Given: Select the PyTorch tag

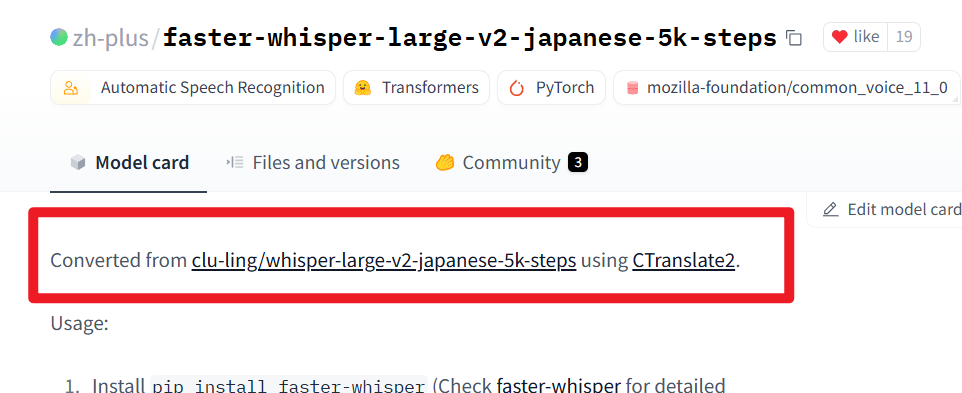Looking at the screenshot, I should click(x=551, y=88).
